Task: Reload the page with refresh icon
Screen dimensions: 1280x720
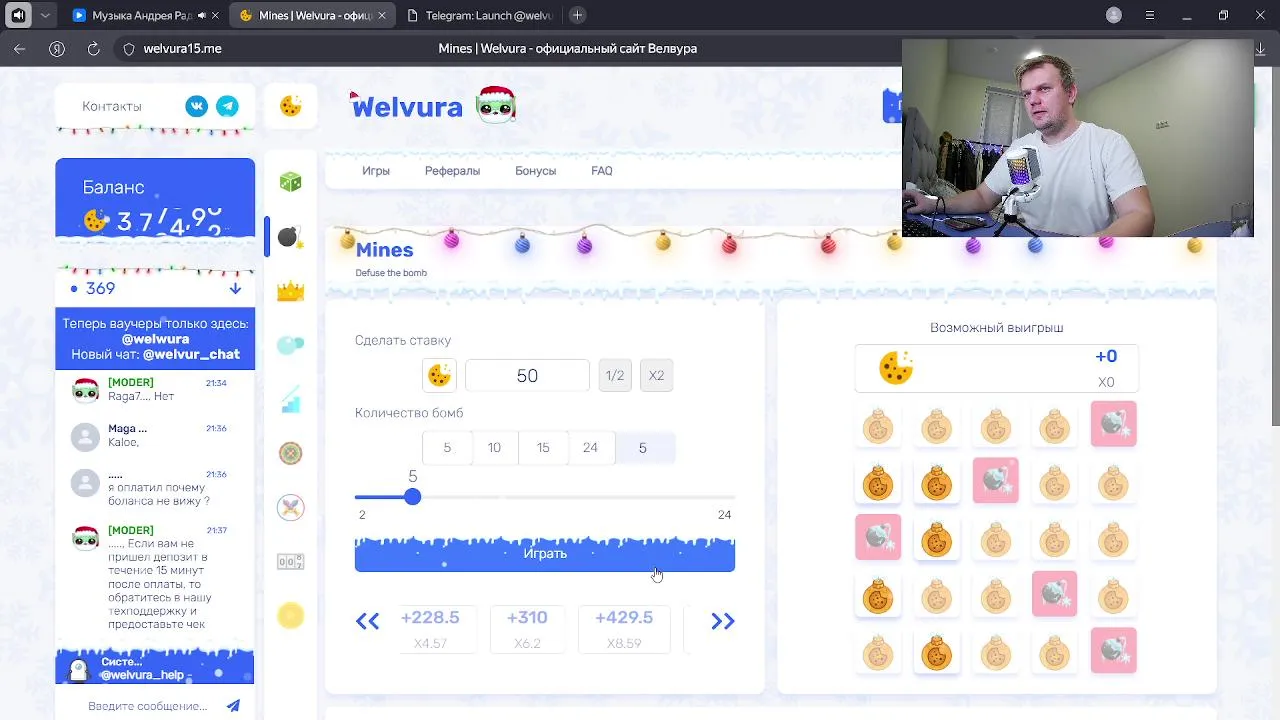Action: [x=94, y=48]
